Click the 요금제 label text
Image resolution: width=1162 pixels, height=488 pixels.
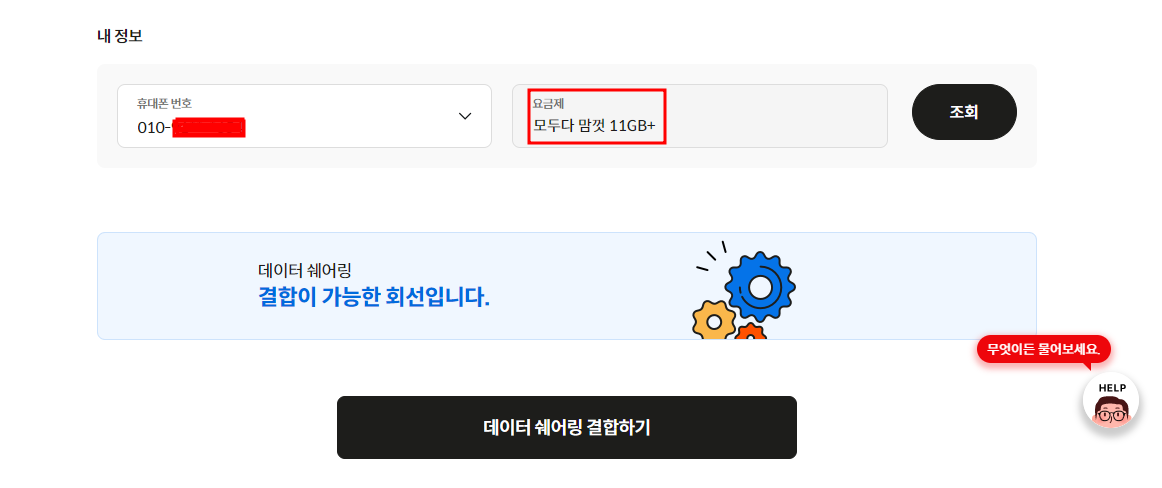tap(548, 103)
